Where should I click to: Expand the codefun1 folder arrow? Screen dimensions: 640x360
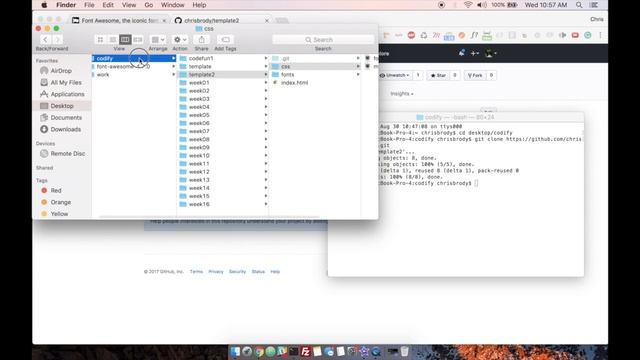(x=266, y=58)
